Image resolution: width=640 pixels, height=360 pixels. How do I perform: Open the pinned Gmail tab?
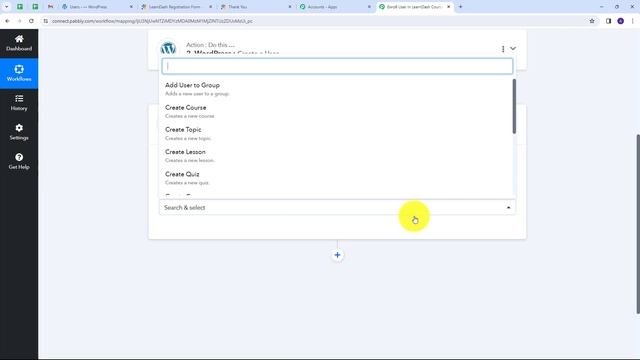click(x=50, y=7)
